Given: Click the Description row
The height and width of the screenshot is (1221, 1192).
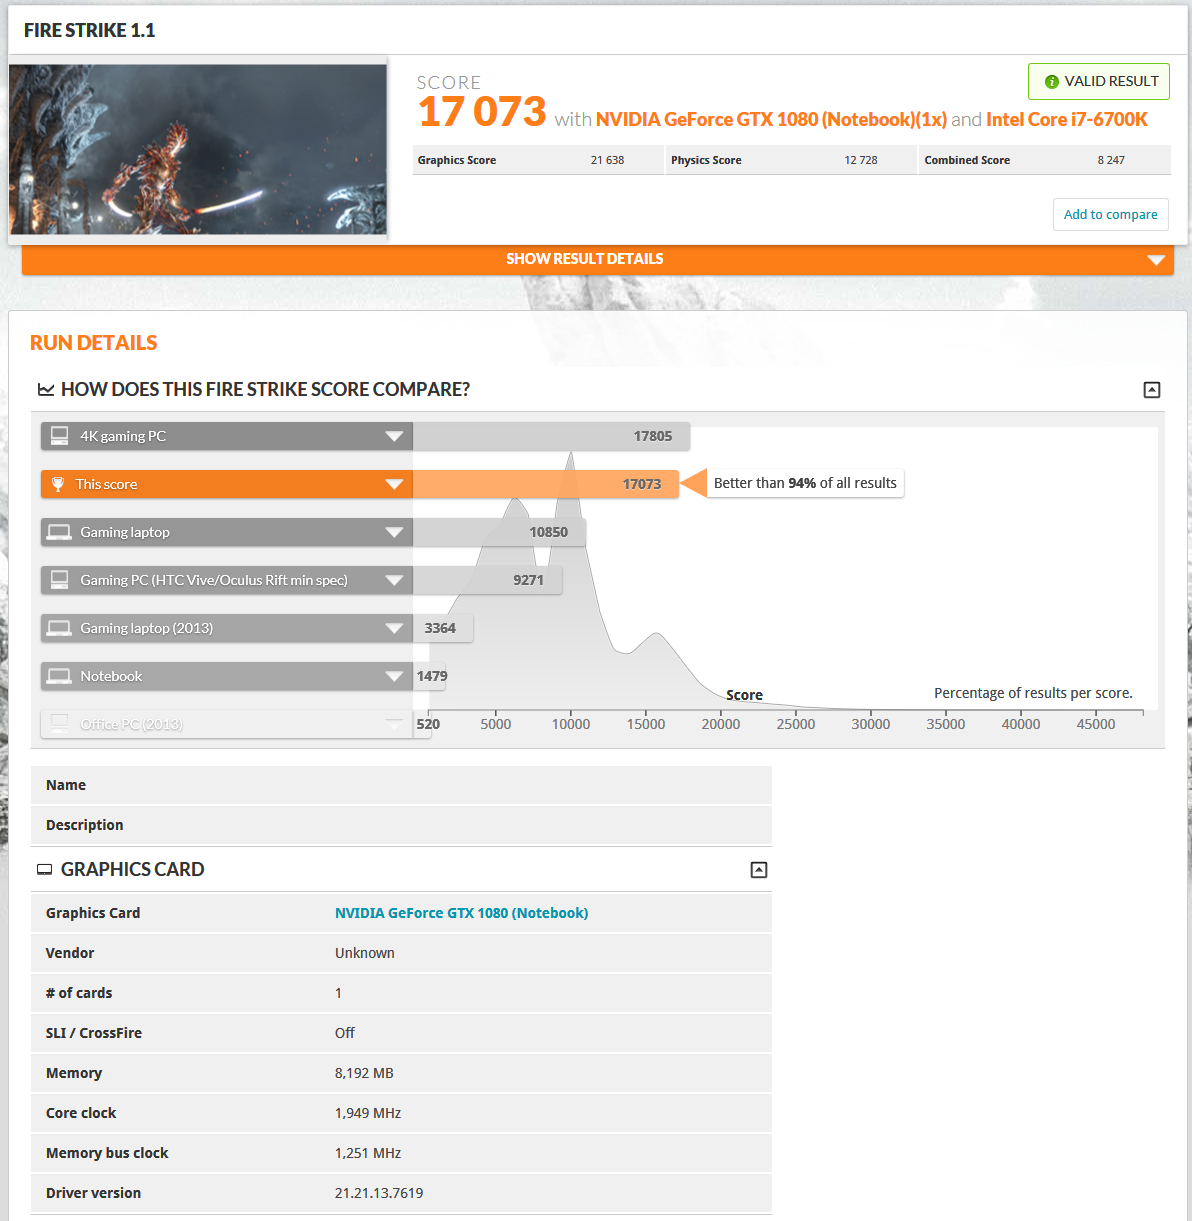Looking at the screenshot, I should click(401, 825).
